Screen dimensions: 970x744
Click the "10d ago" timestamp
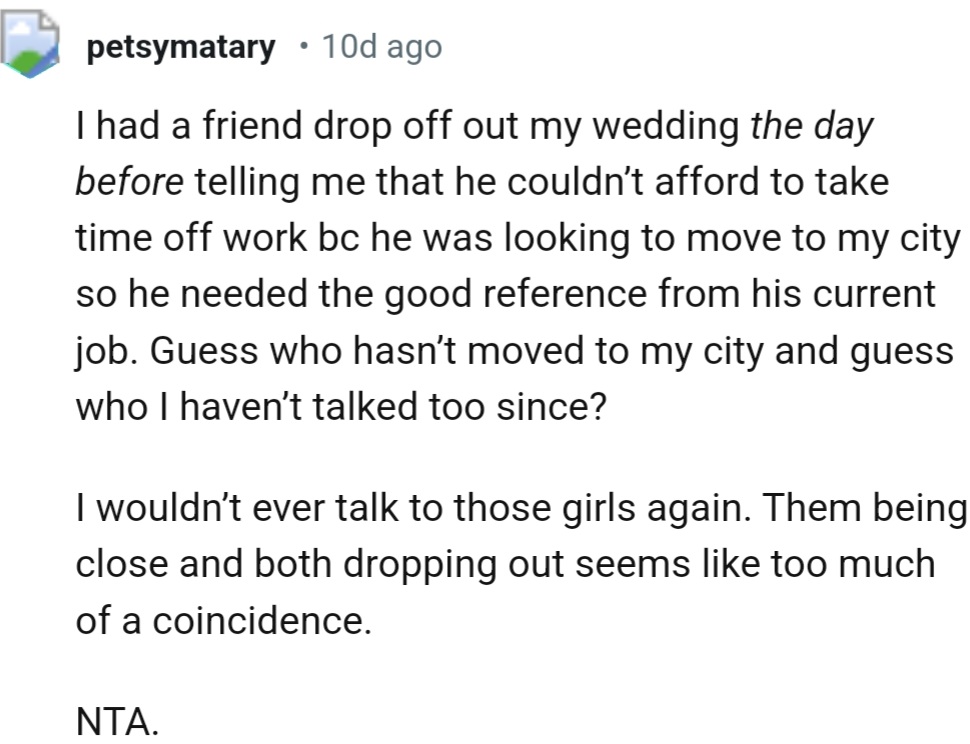tap(381, 47)
